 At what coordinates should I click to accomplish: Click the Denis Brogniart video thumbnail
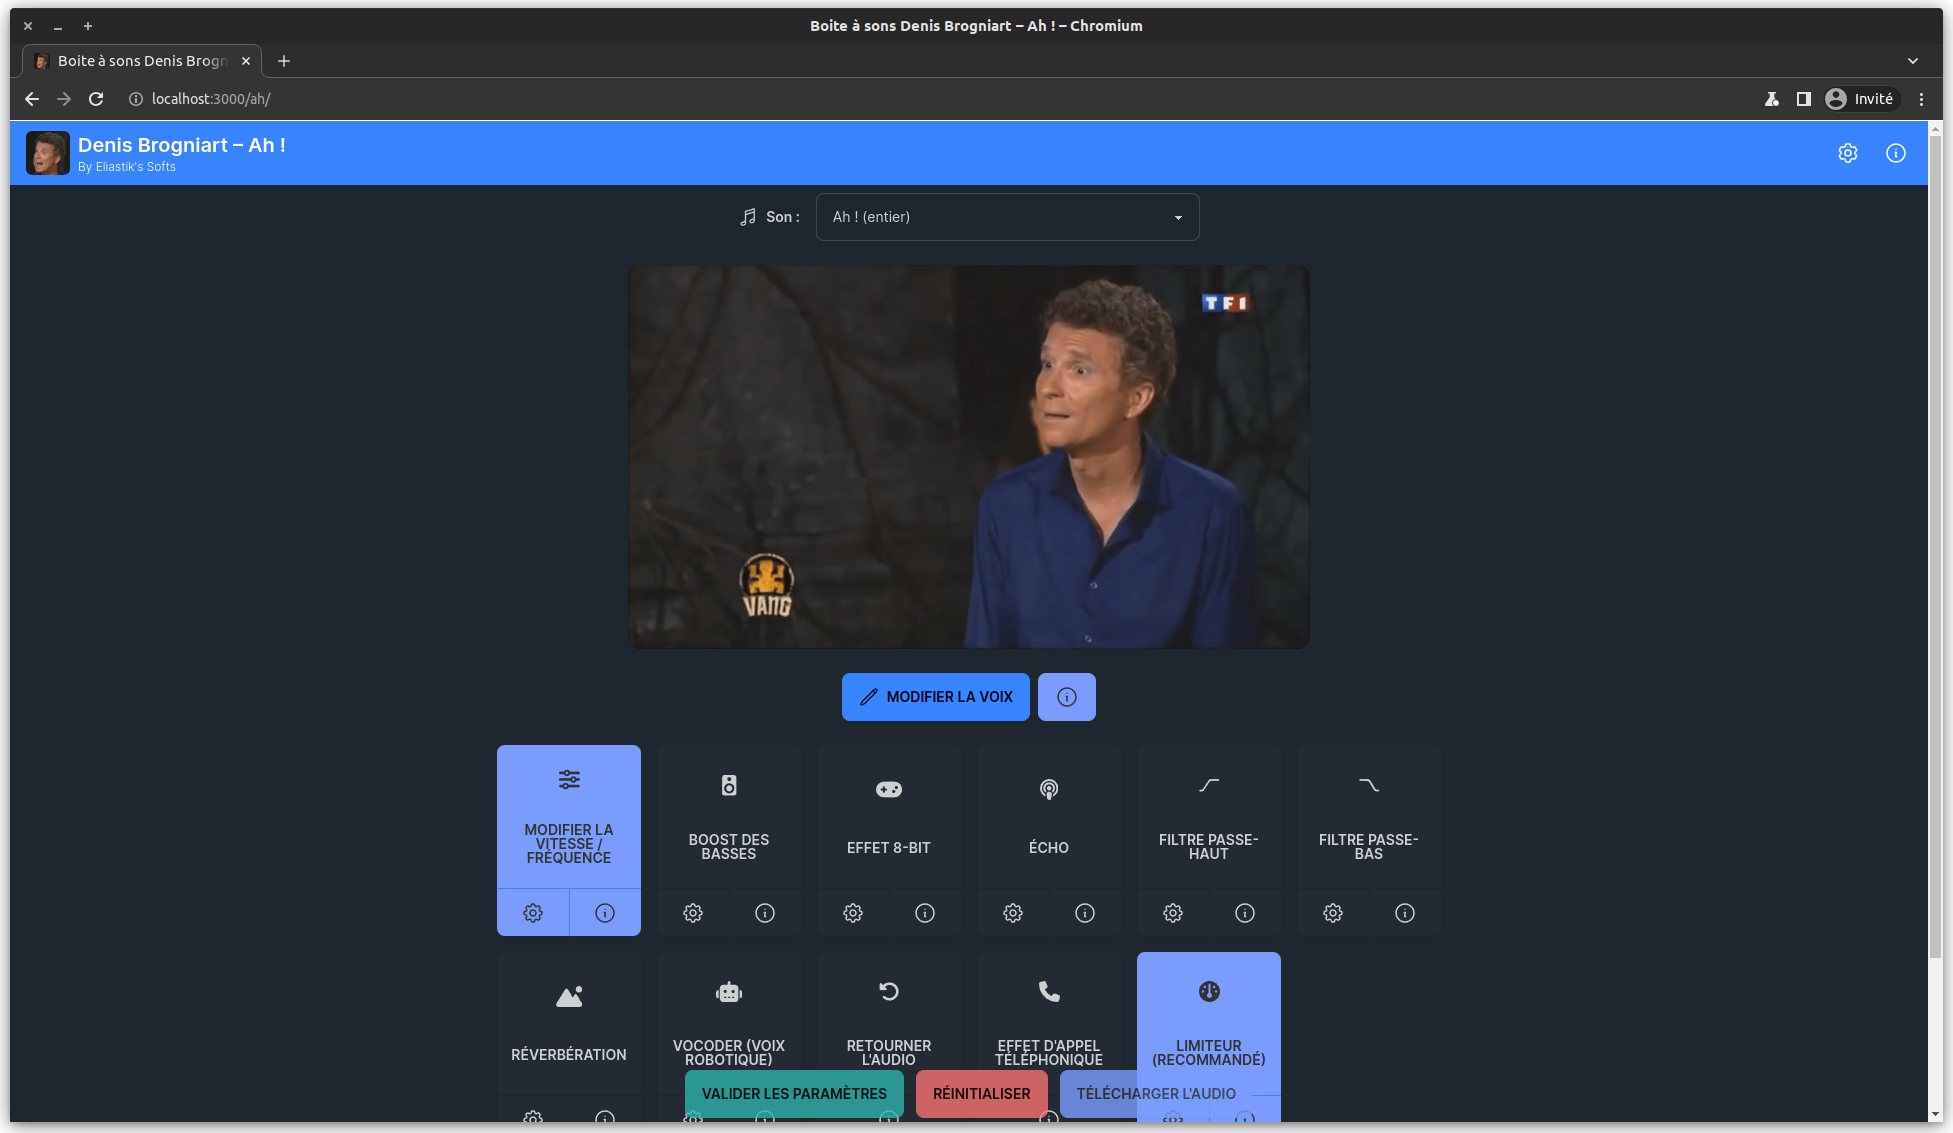(x=968, y=457)
